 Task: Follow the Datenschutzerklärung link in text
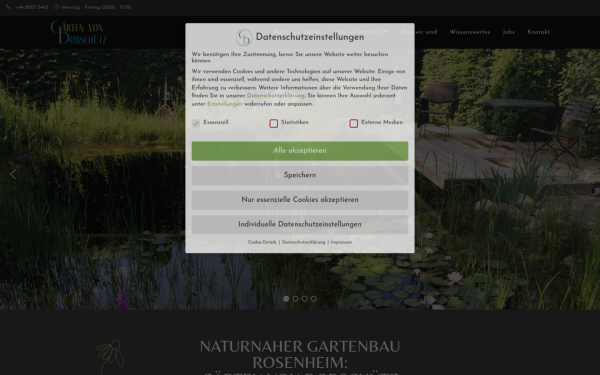pyautogui.click(x=276, y=96)
